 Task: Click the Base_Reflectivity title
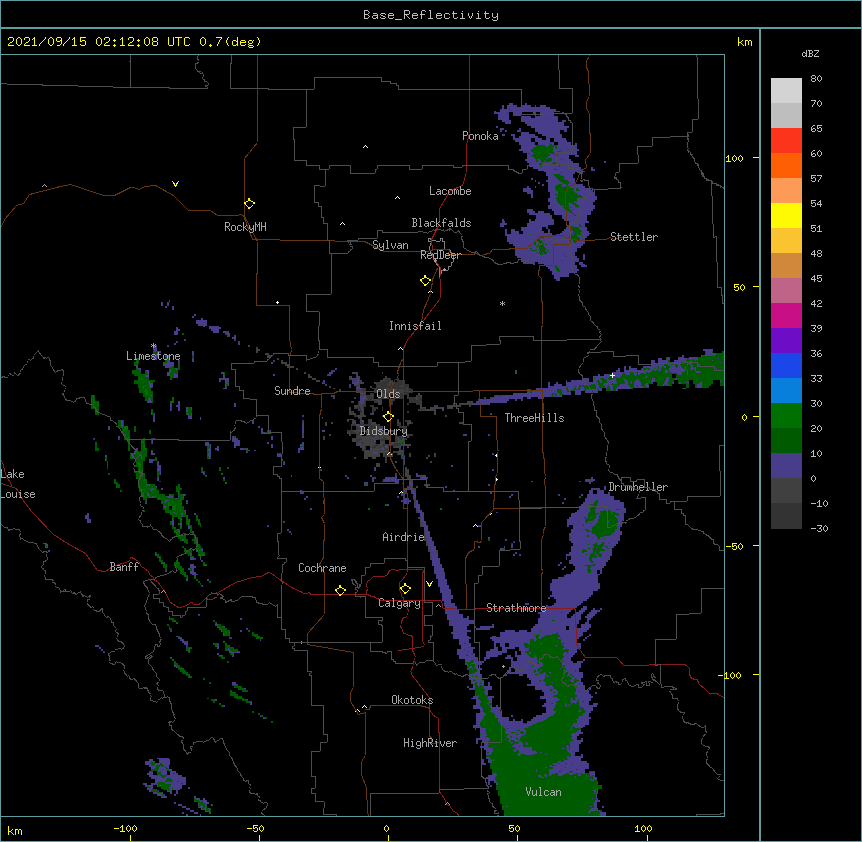click(x=431, y=15)
